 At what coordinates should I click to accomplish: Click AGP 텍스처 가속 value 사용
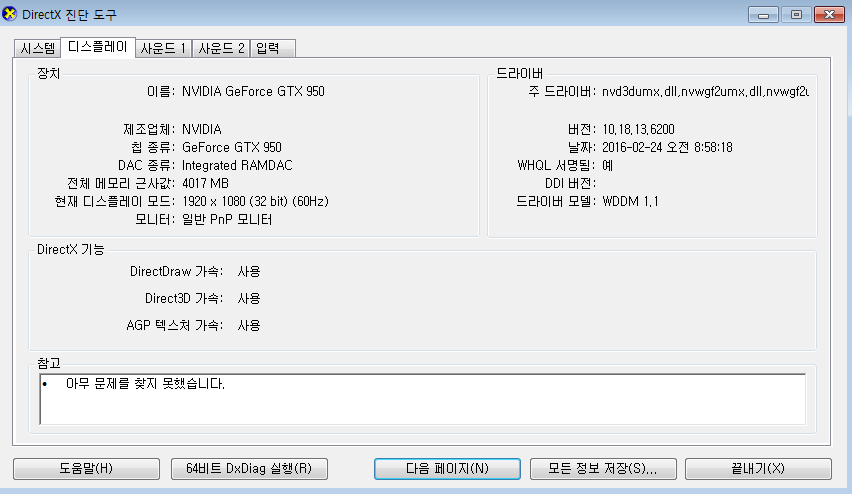(249, 325)
